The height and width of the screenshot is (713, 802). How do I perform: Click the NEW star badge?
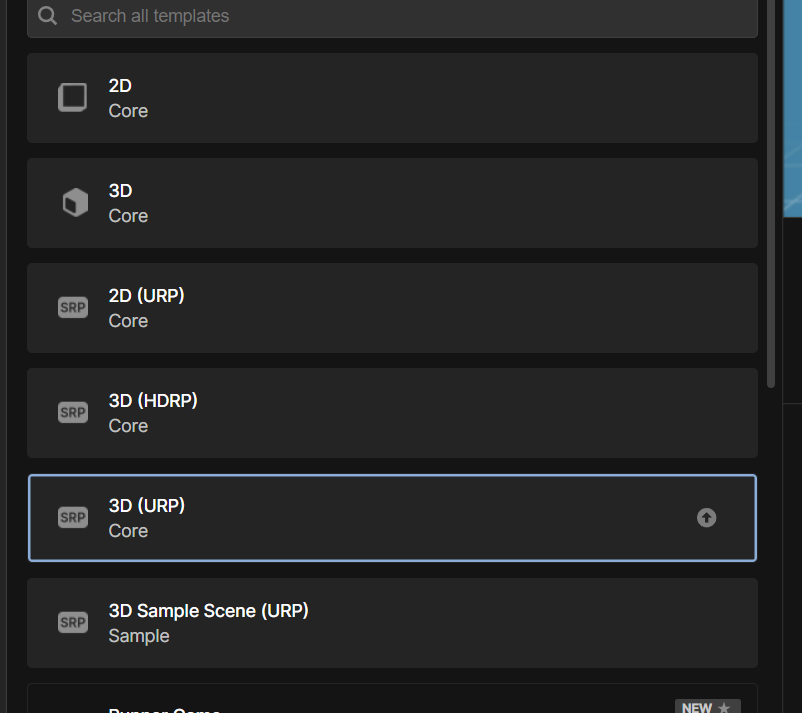pyautogui.click(x=707, y=706)
